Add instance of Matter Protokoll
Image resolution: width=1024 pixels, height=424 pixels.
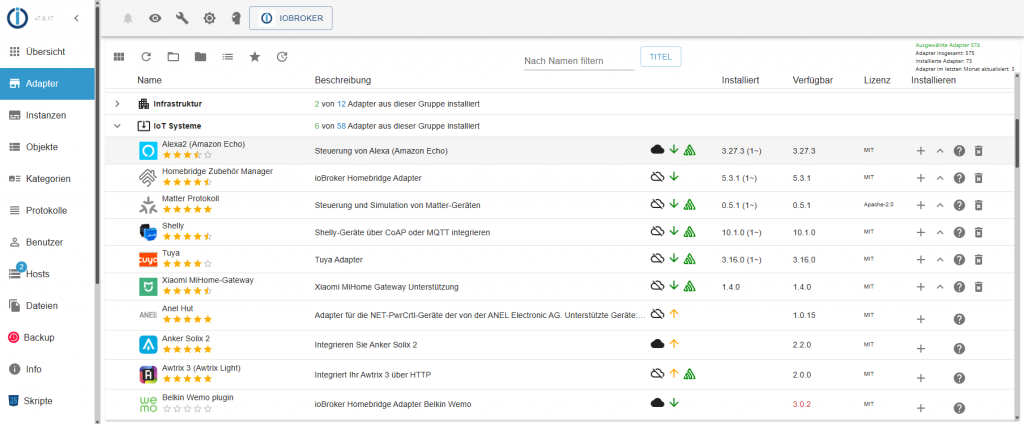921,205
